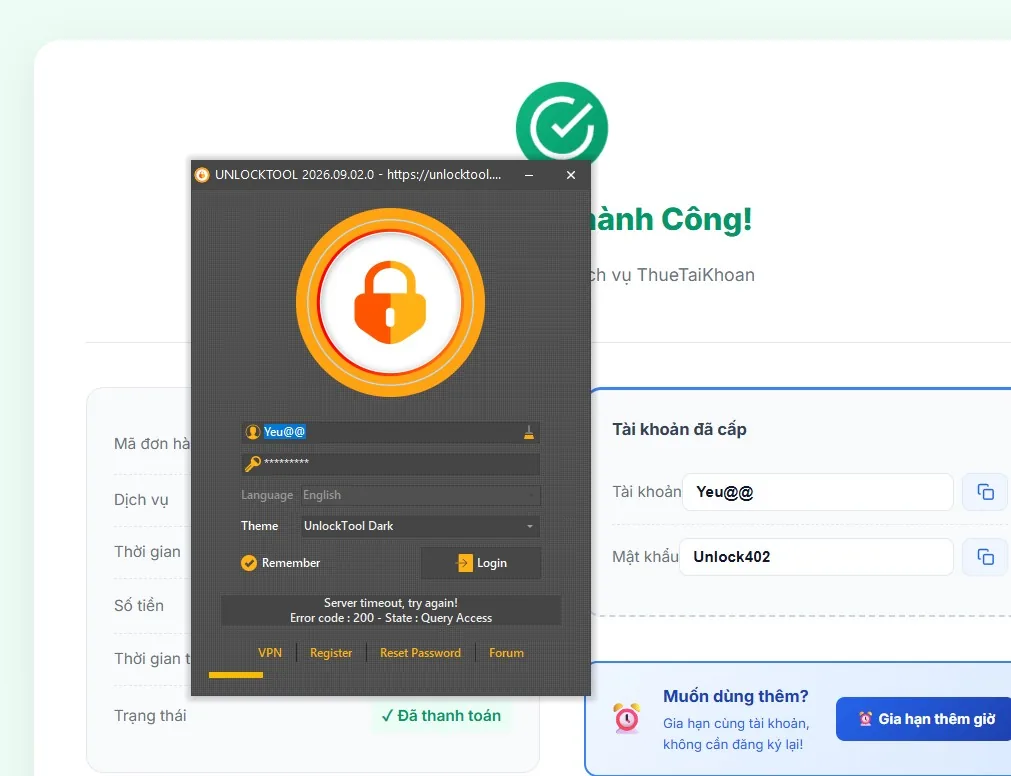Viewport: 1011px width, 776px height.
Task: Click the Login button
Action: point(481,563)
